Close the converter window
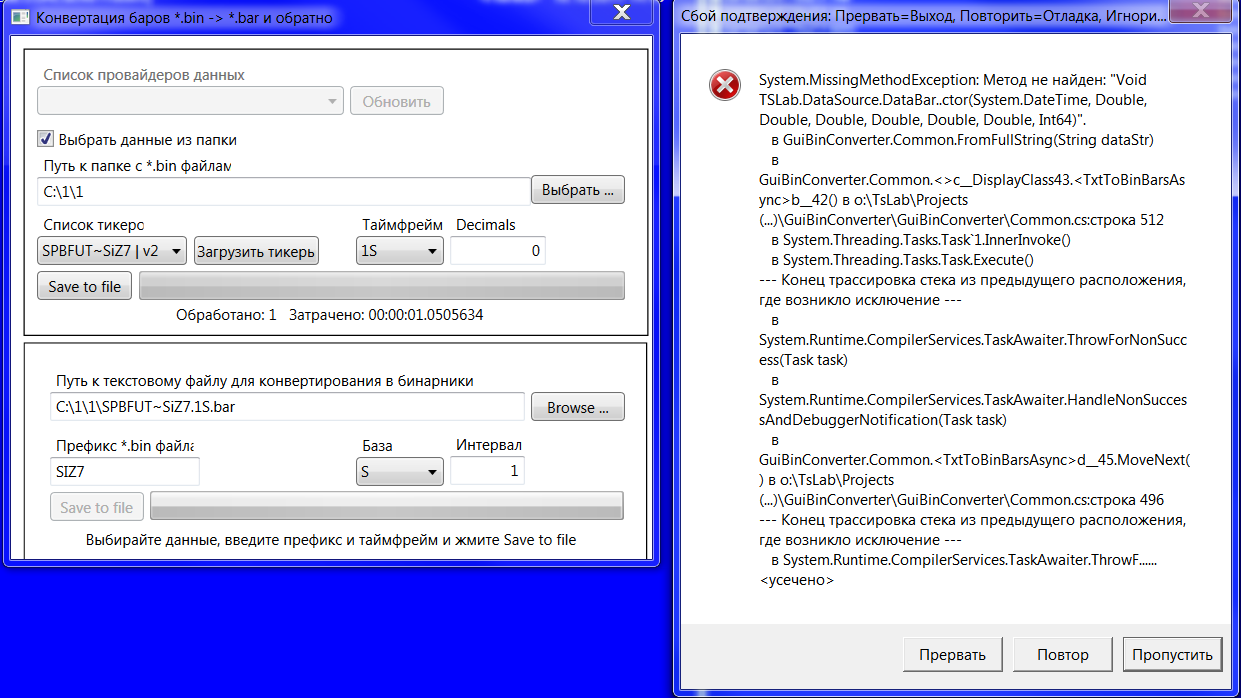This screenshot has height=698, width=1241. pos(620,11)
